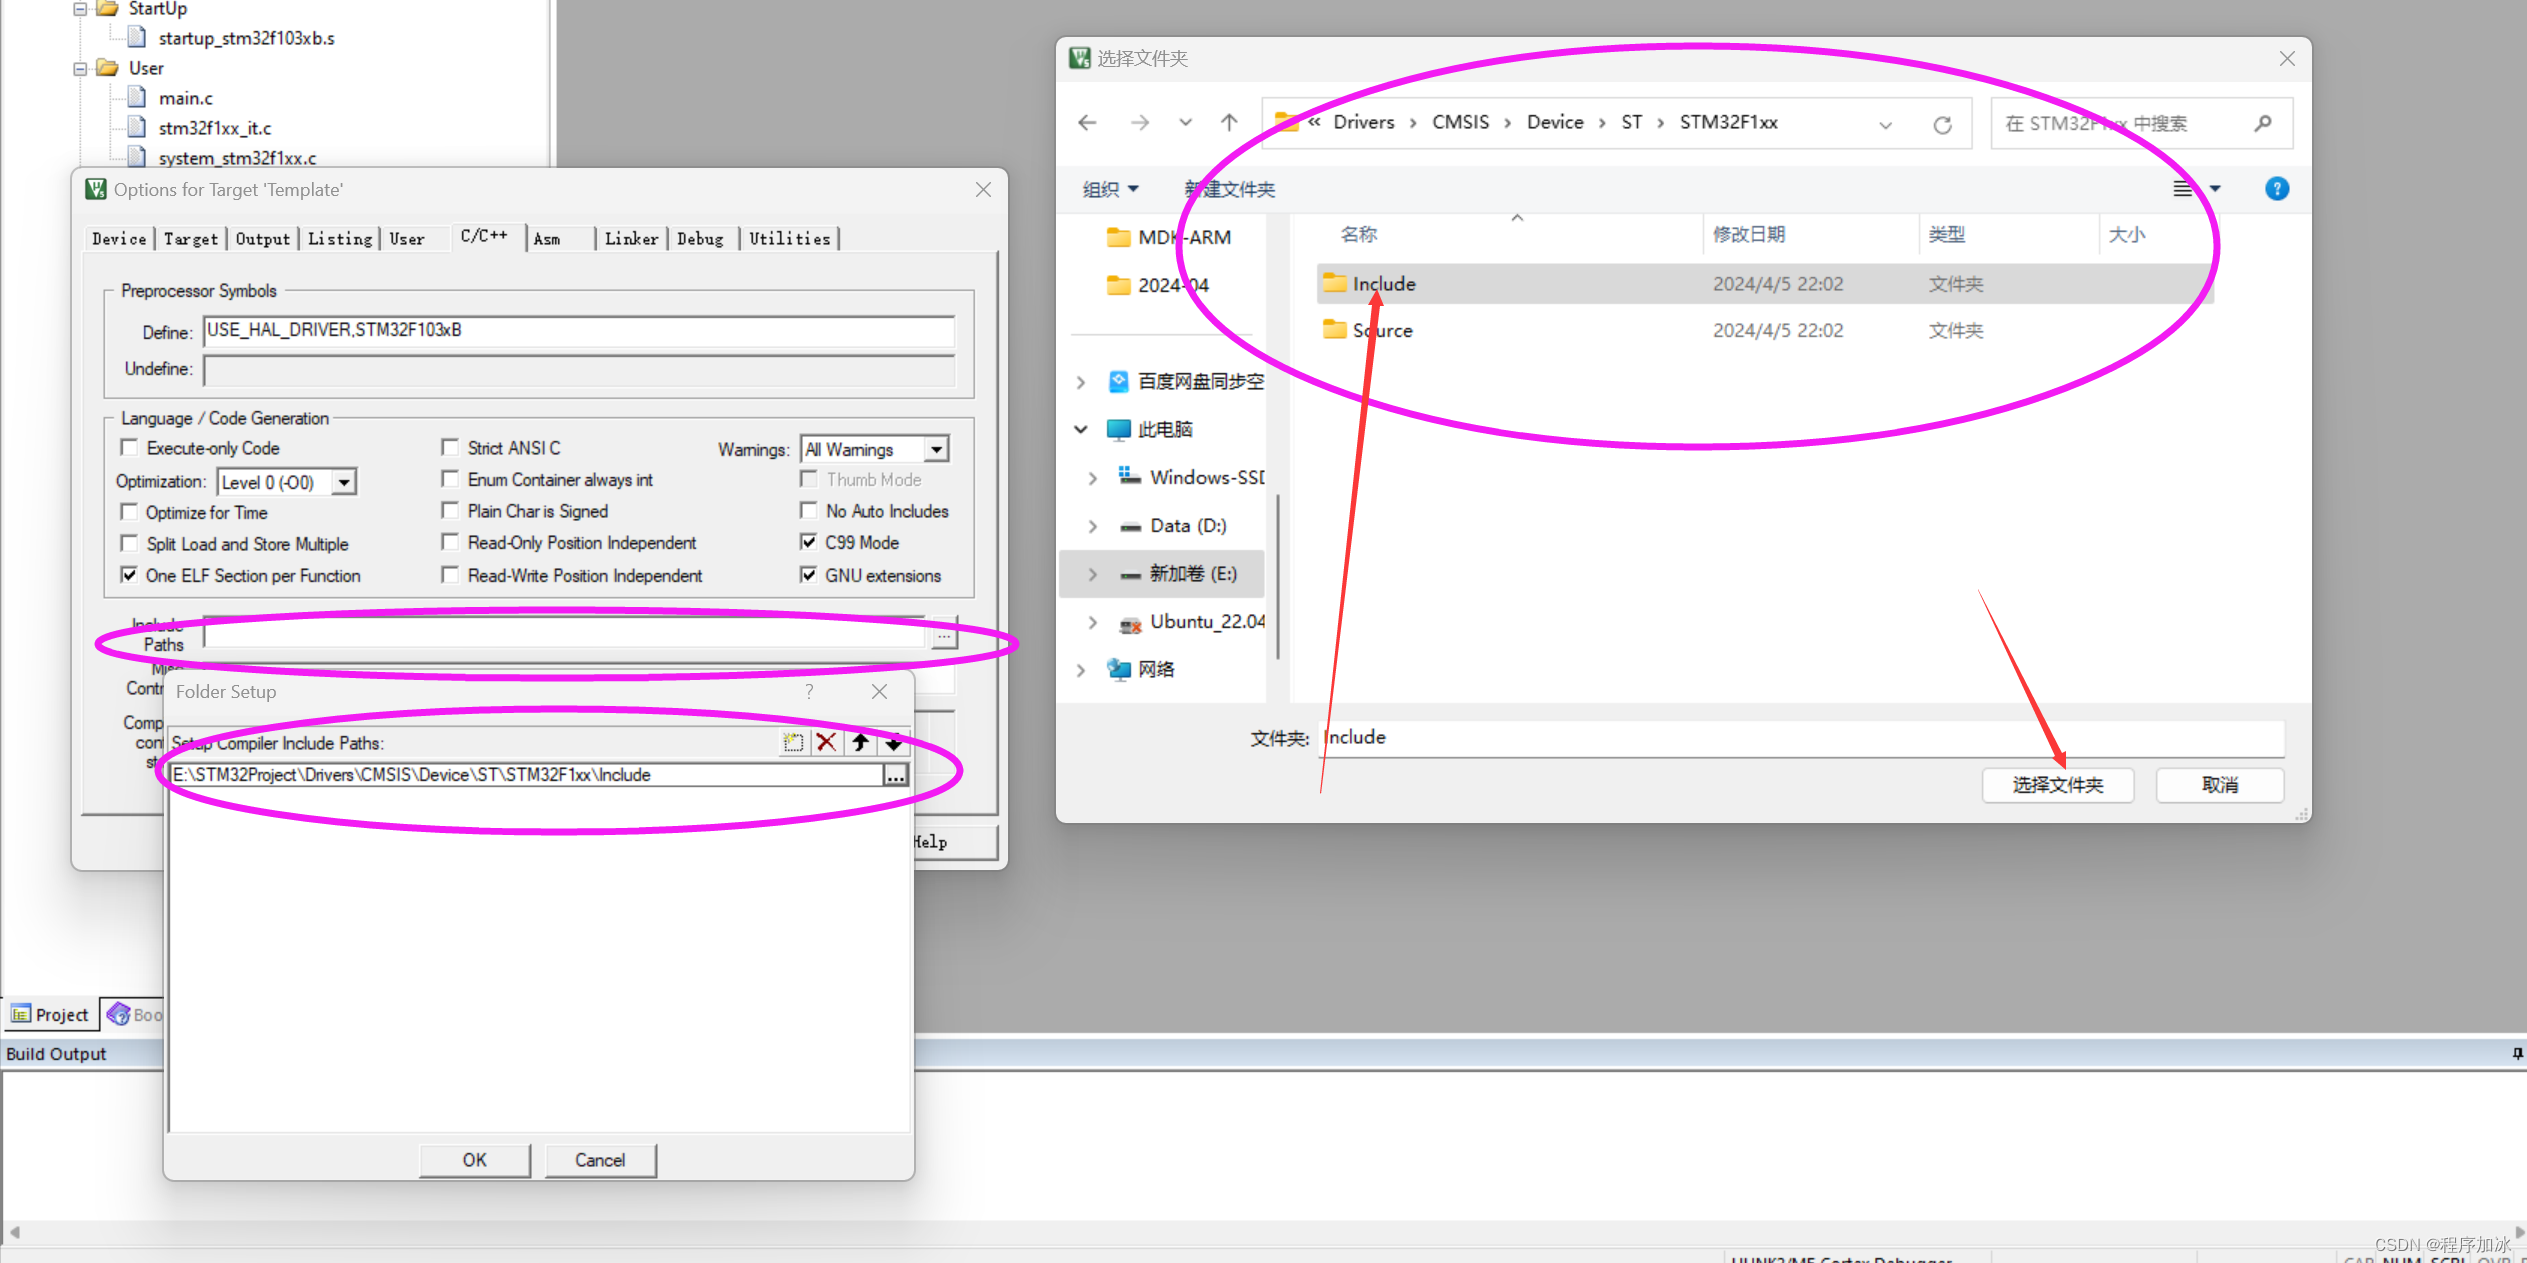
Task: Enable Optimize for Time checkbox
Action: click(129, 512)
